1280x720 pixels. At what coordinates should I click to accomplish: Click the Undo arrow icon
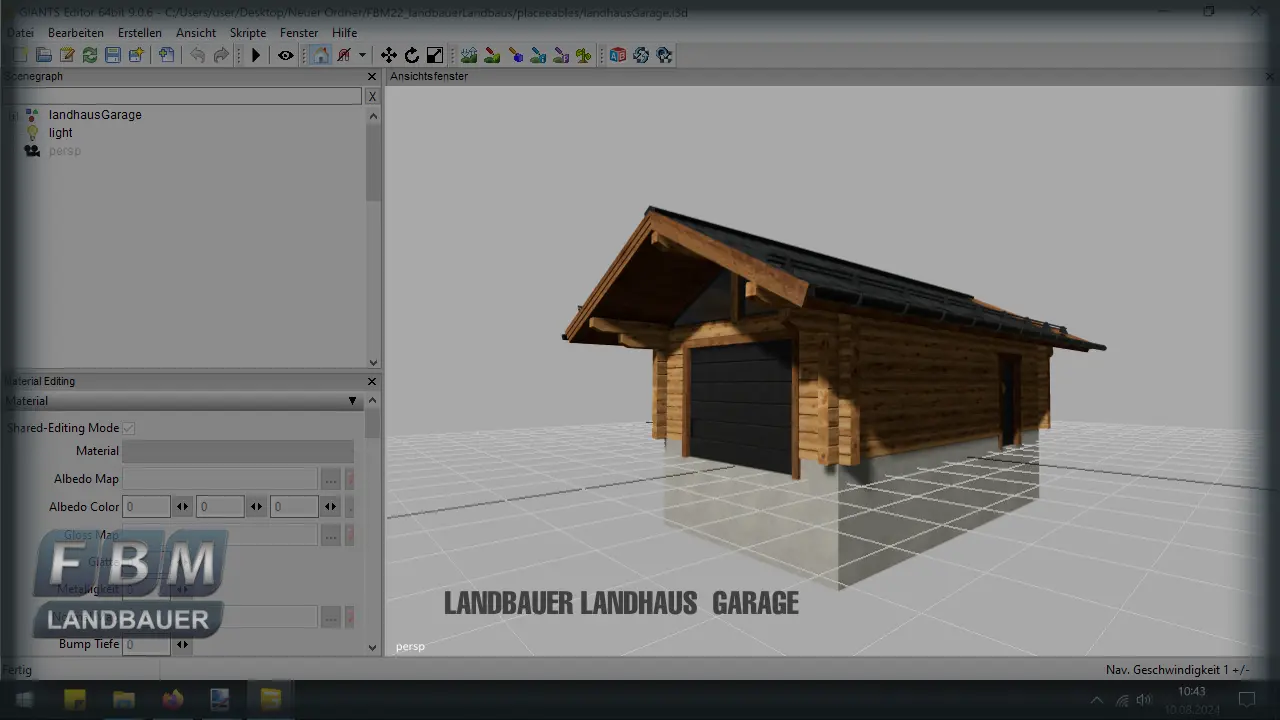tap(197, 55)
